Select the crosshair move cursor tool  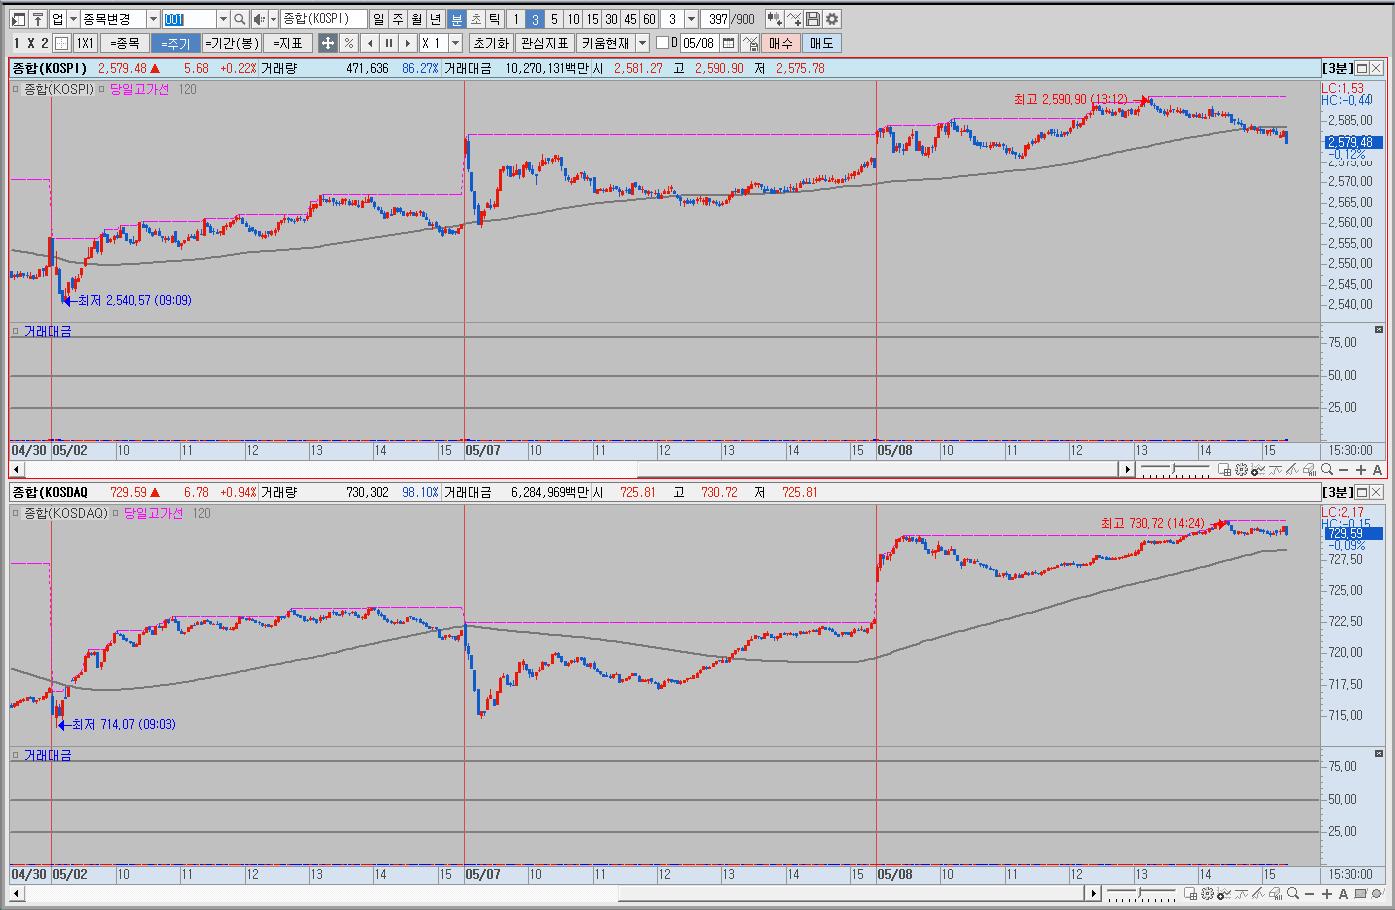coord(327,43)
